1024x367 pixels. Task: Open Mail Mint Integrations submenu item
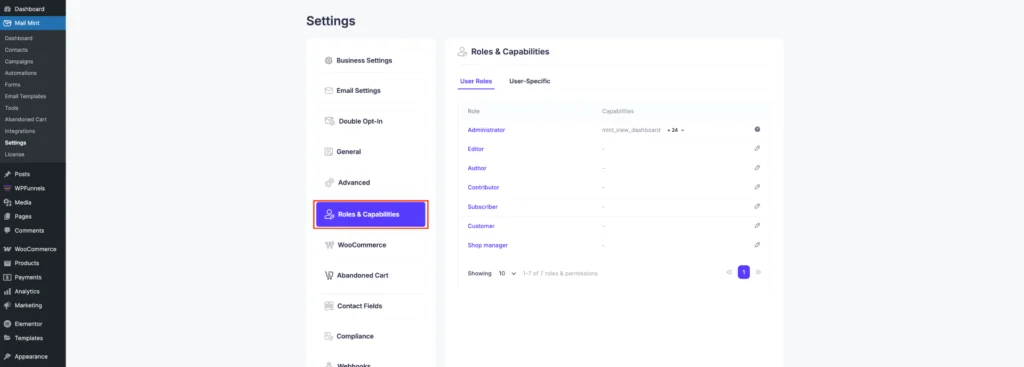pos(19,131)
